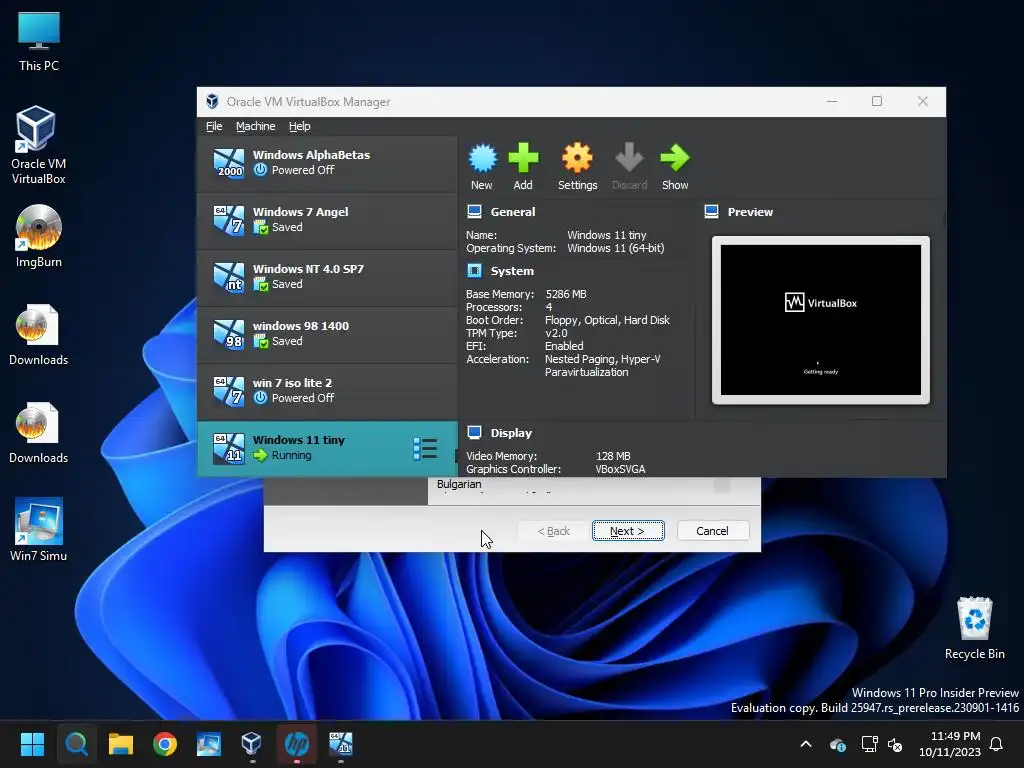This screenshot has height=768, width=1024.
Task: Open the Recycle Bin
Action: click(x=974, y=628)
